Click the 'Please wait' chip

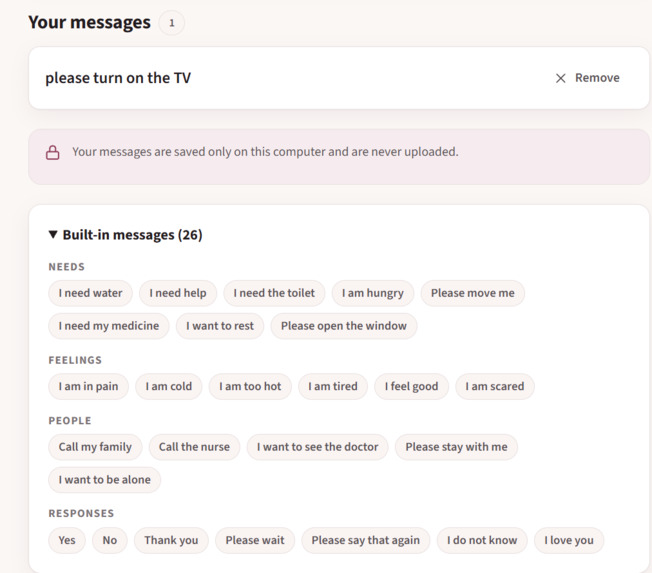(x=255, y=541)
